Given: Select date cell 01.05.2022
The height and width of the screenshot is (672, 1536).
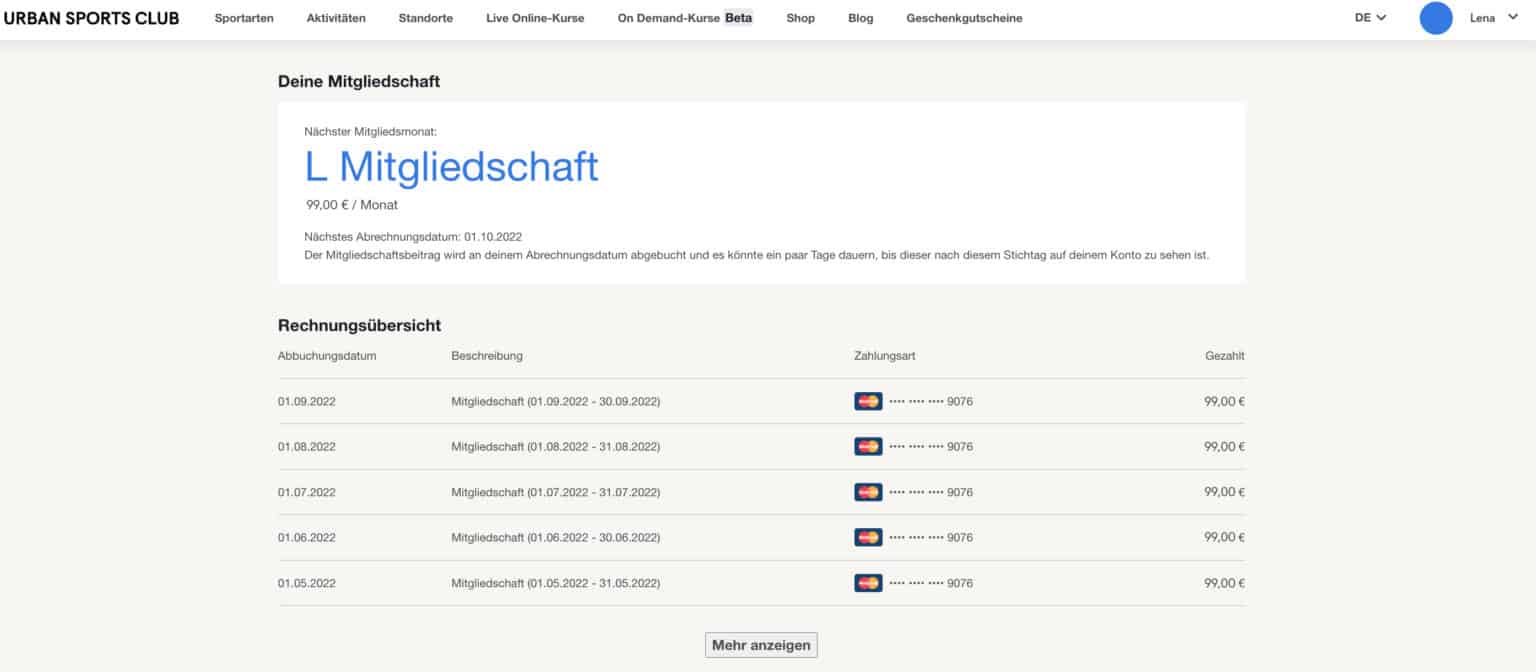Looking at the screenshot, I should click(307, 582).
